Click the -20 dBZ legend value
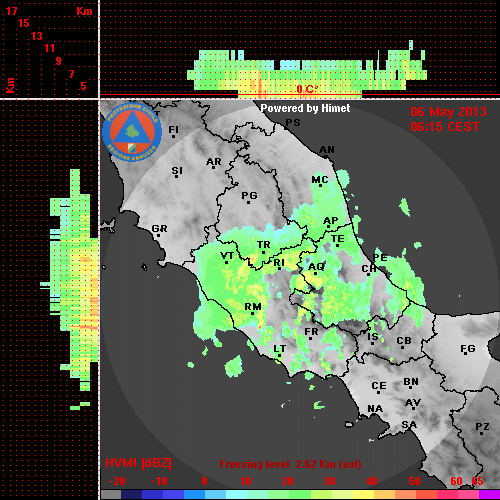500x500 pixels. coord(117,481)
